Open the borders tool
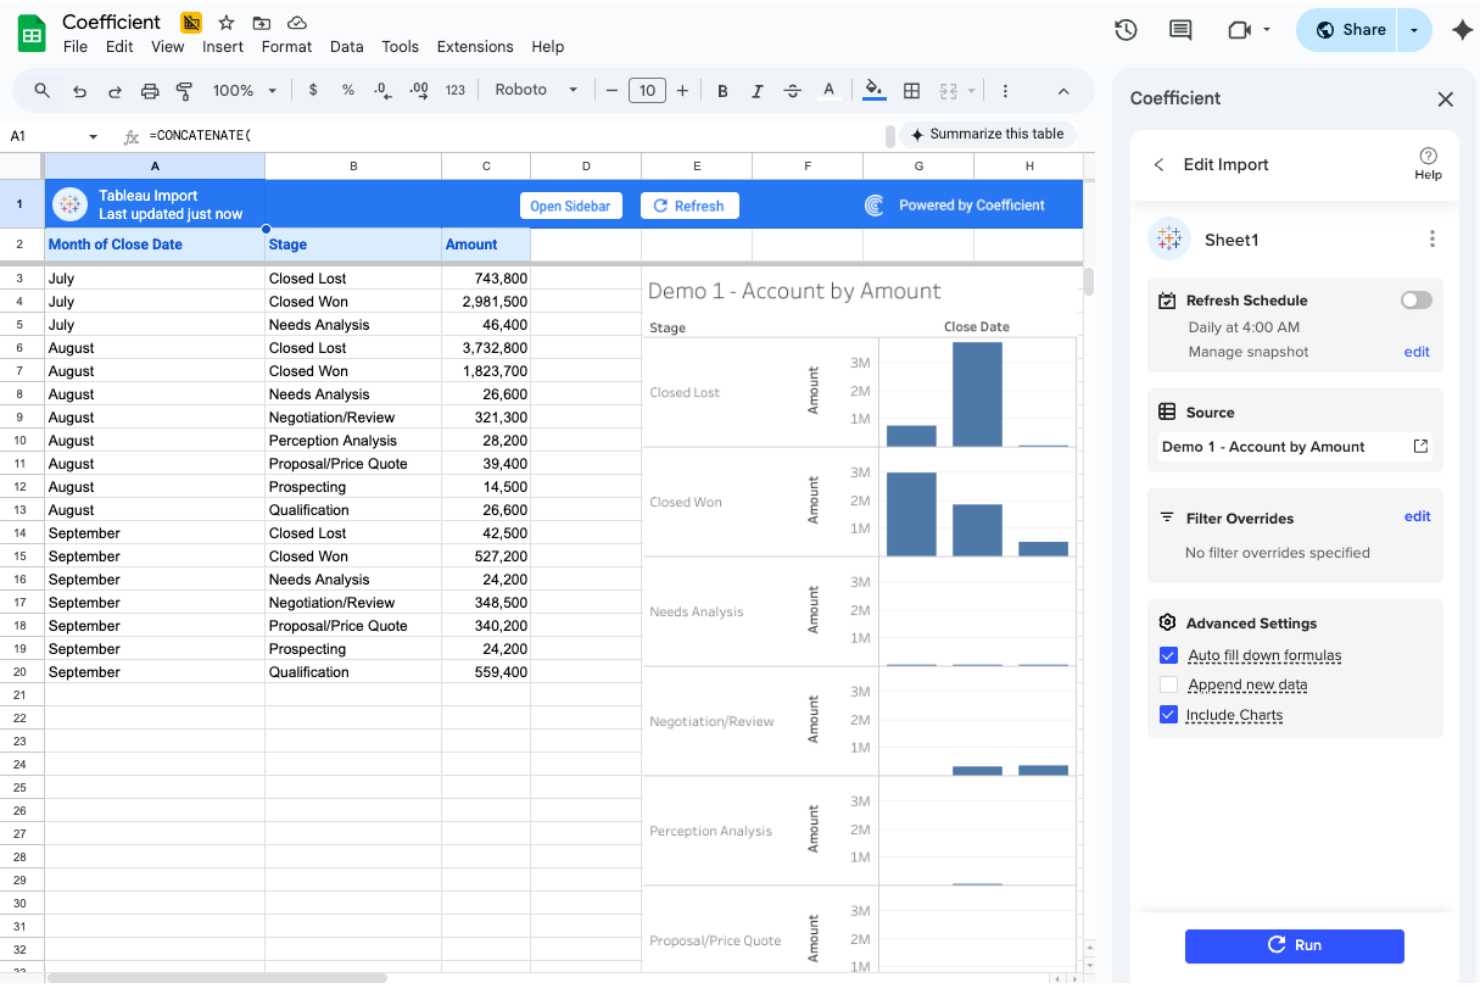1480x987 pixels. pyautogui.click(x=911, y=90)
